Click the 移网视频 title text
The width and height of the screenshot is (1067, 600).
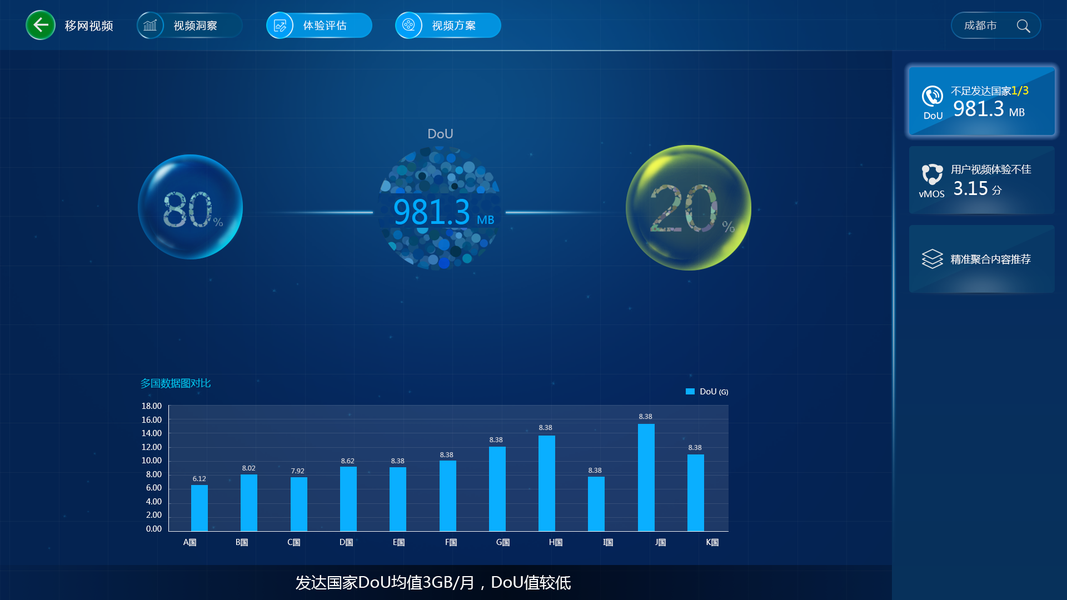88,26
